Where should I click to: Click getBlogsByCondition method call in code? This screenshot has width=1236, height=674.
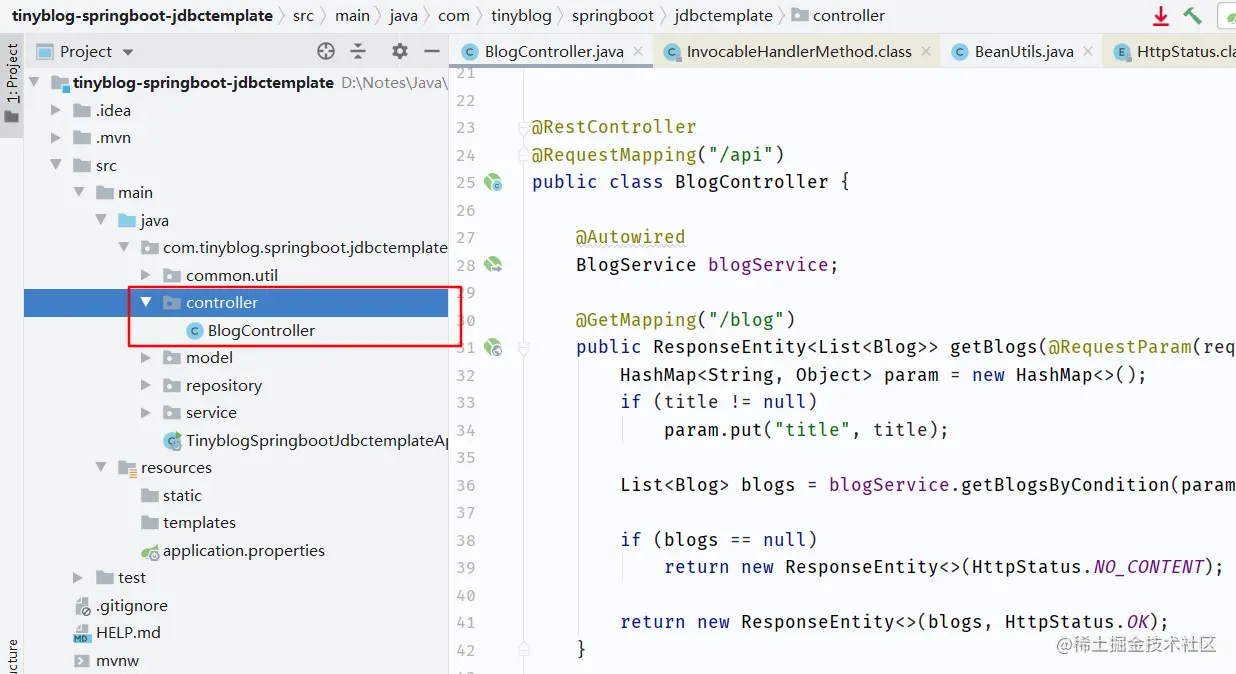(1066, 485)
